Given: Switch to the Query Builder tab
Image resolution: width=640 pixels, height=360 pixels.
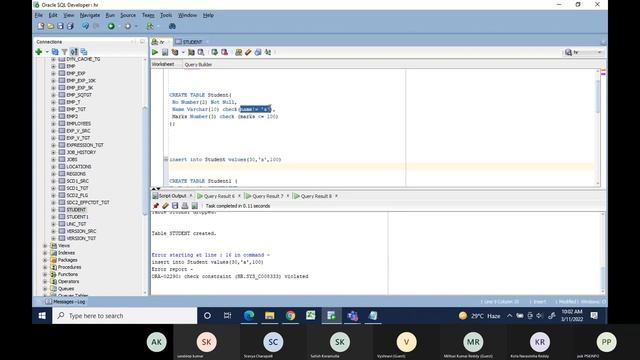Looking at the screenshot, I should (198, 64).
